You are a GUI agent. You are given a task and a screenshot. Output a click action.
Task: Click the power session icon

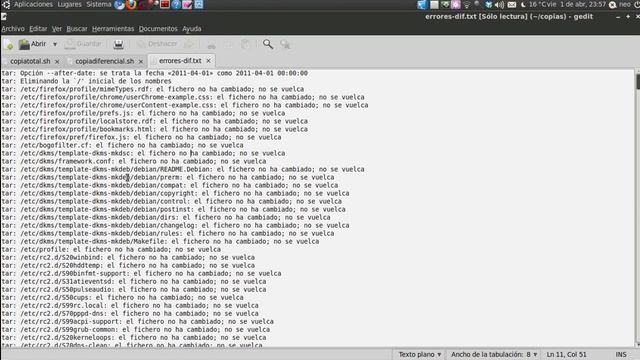637,4
